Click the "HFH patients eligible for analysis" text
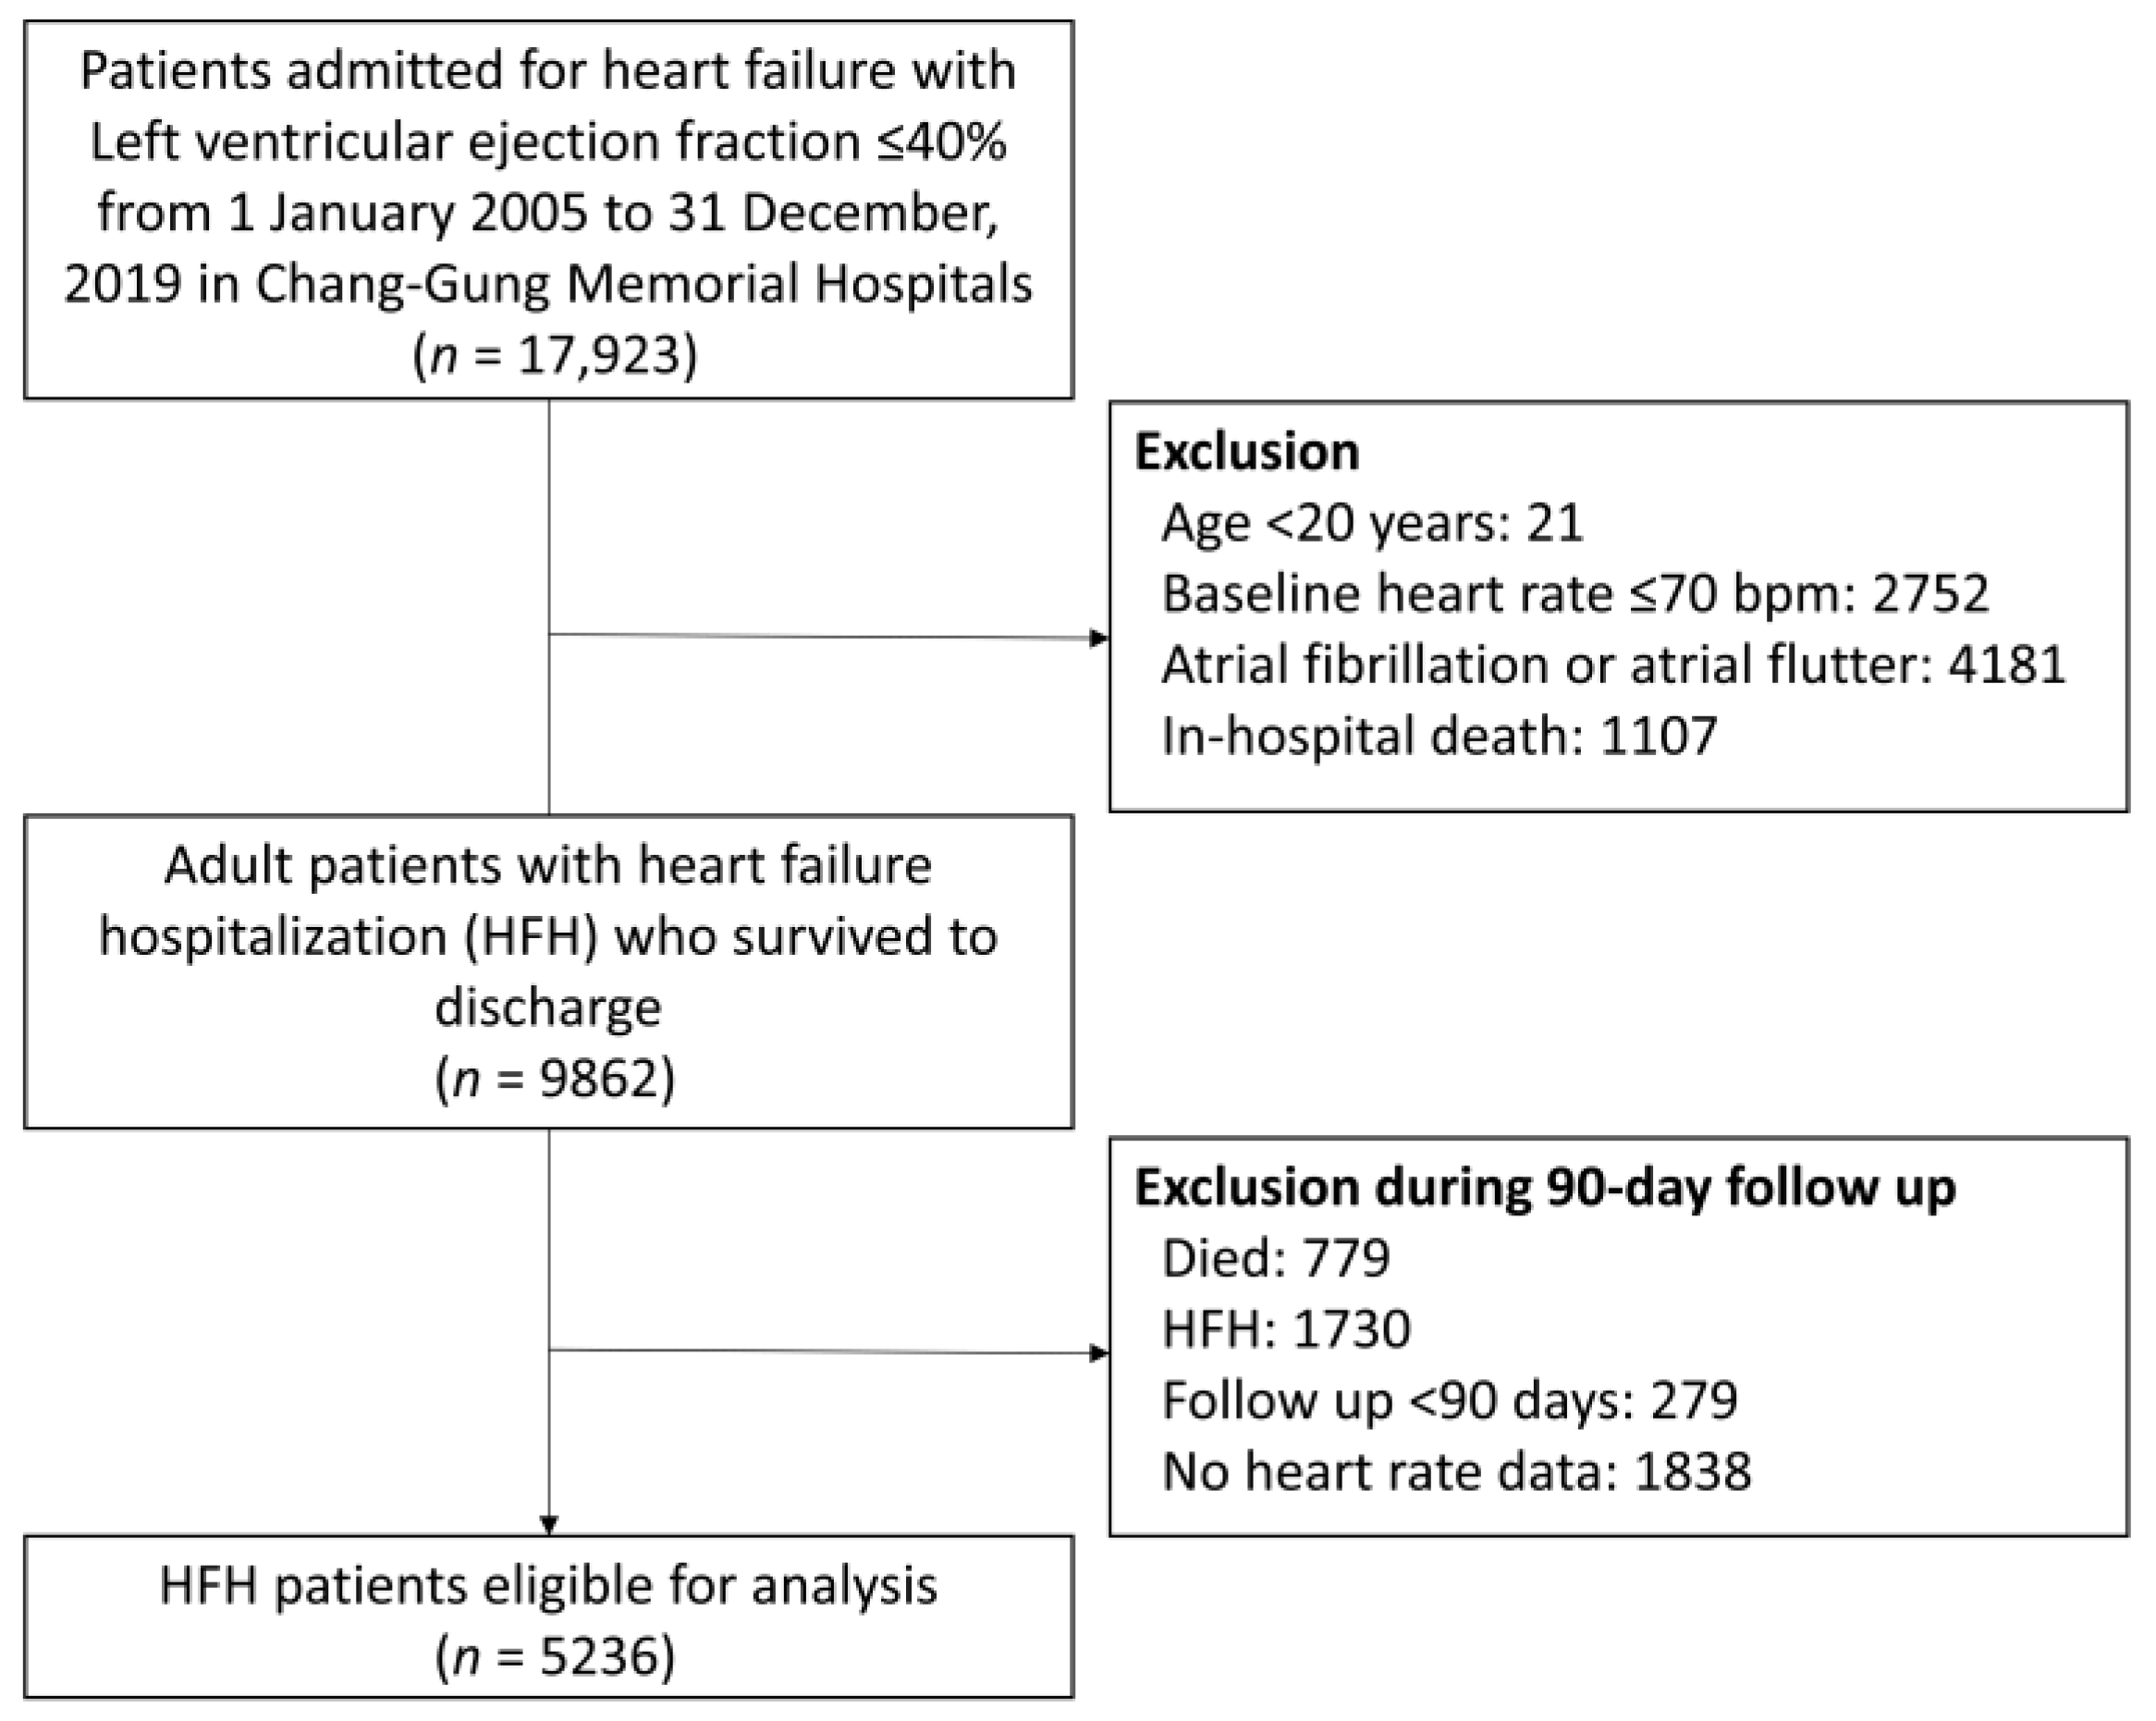This screenshot has width=2156, height=1721. [548, 1586]
